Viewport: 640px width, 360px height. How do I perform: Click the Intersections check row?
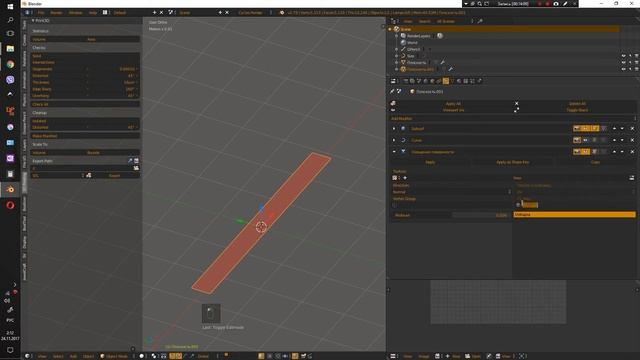coord(85,62)
